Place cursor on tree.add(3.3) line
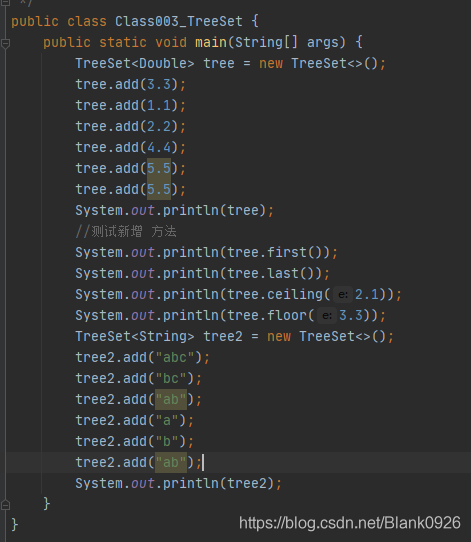This screenshot has width=471, height=542. coord(131,85)
